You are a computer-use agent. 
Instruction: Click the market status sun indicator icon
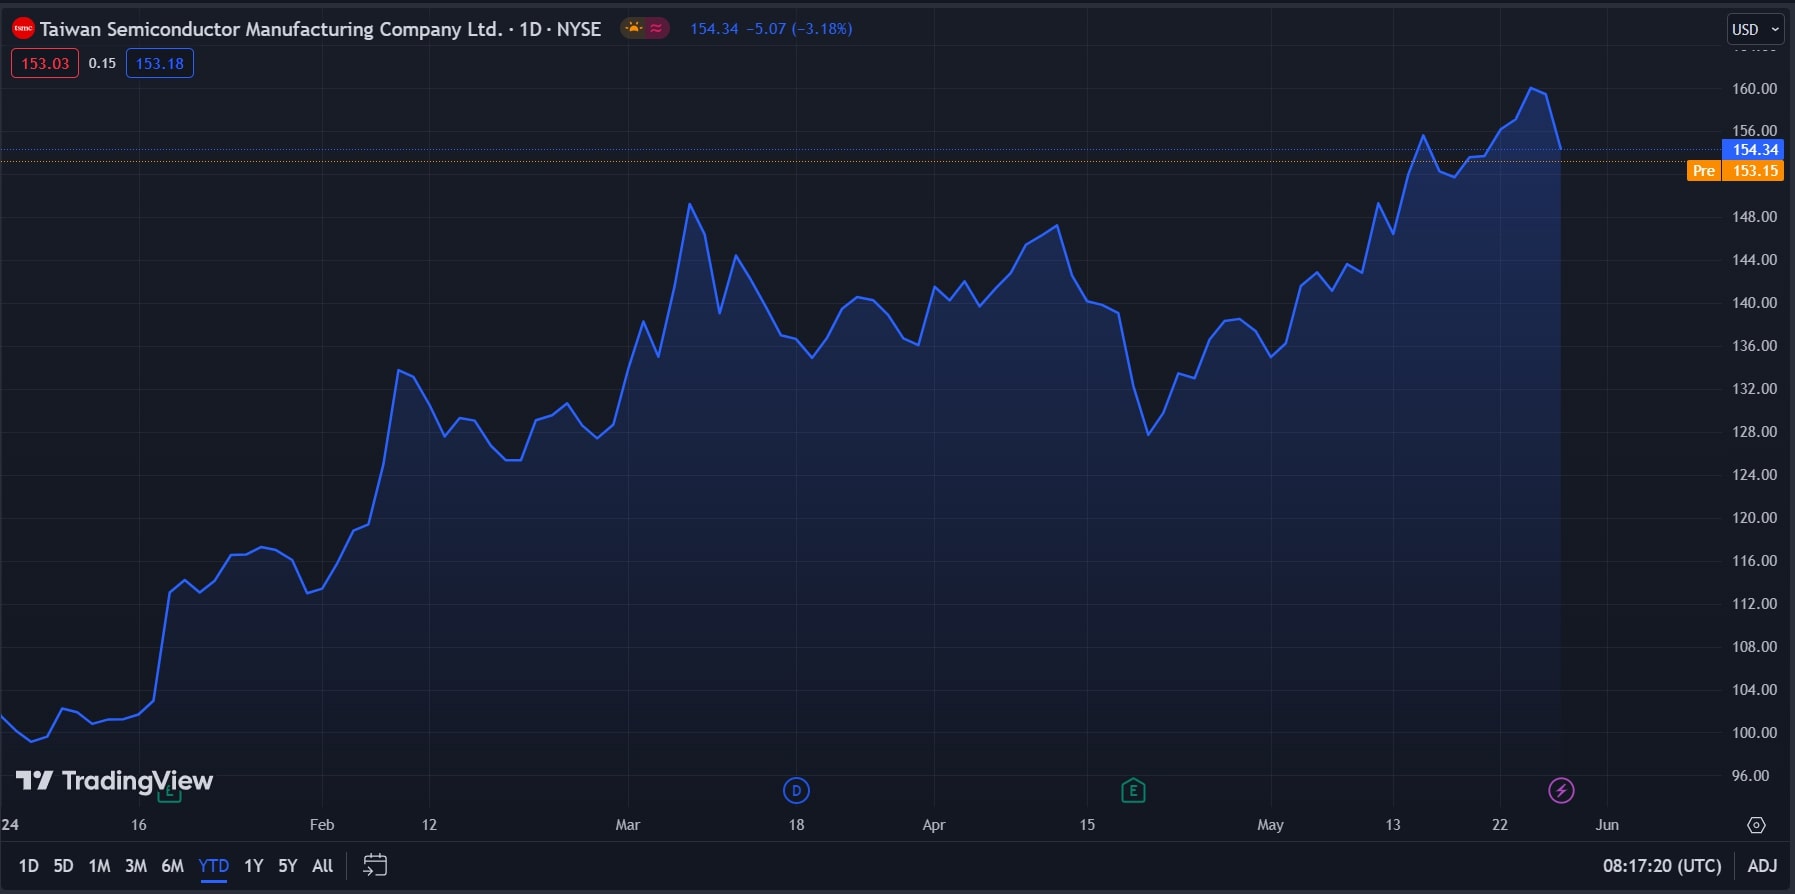point(634,28)
